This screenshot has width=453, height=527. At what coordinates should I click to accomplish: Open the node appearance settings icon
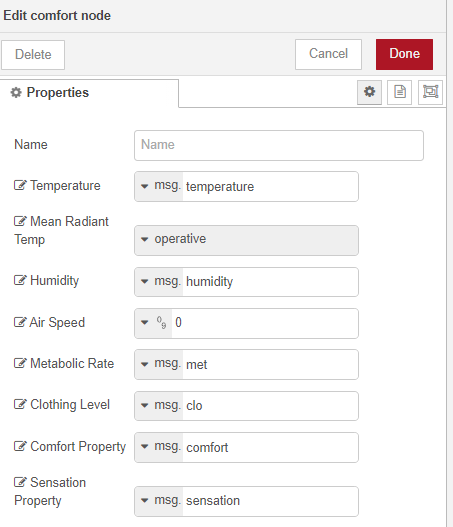430,92
